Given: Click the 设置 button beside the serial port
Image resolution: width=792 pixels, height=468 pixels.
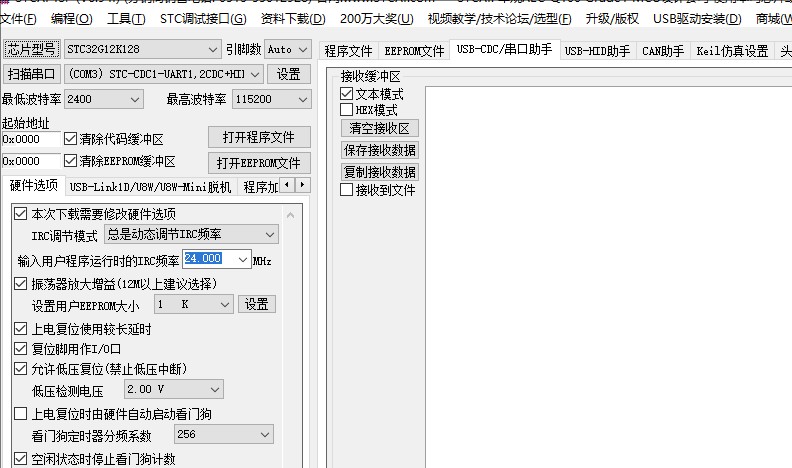Looking at the screenshot, I should click(288, 74).
